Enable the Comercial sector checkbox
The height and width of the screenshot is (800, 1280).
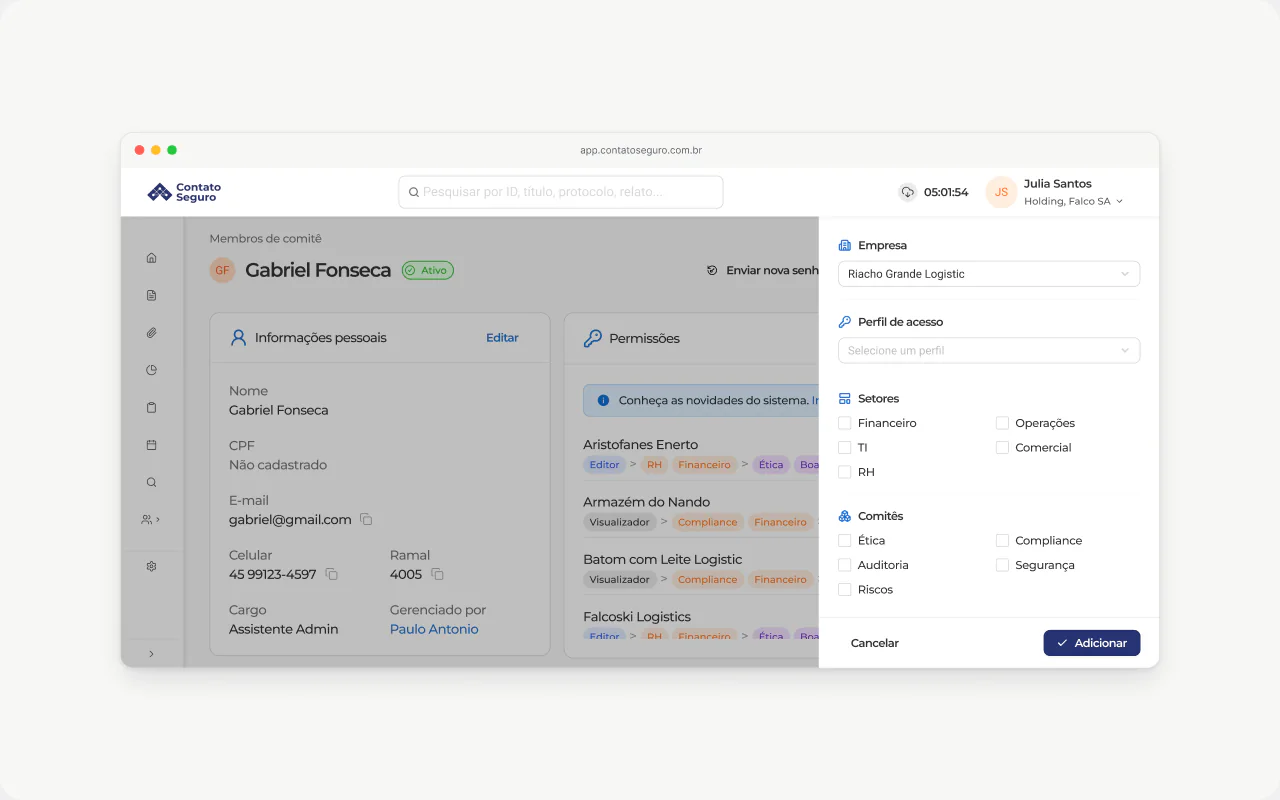tap(1002, 448)
